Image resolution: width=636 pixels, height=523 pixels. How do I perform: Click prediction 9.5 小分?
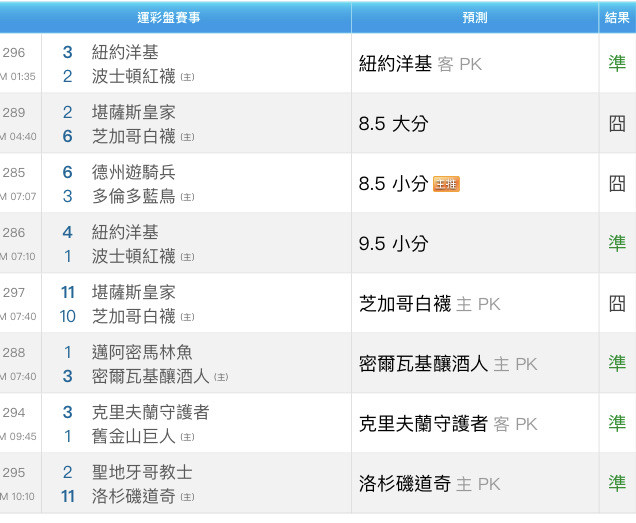pyautogui.click(x=393, y=244)
